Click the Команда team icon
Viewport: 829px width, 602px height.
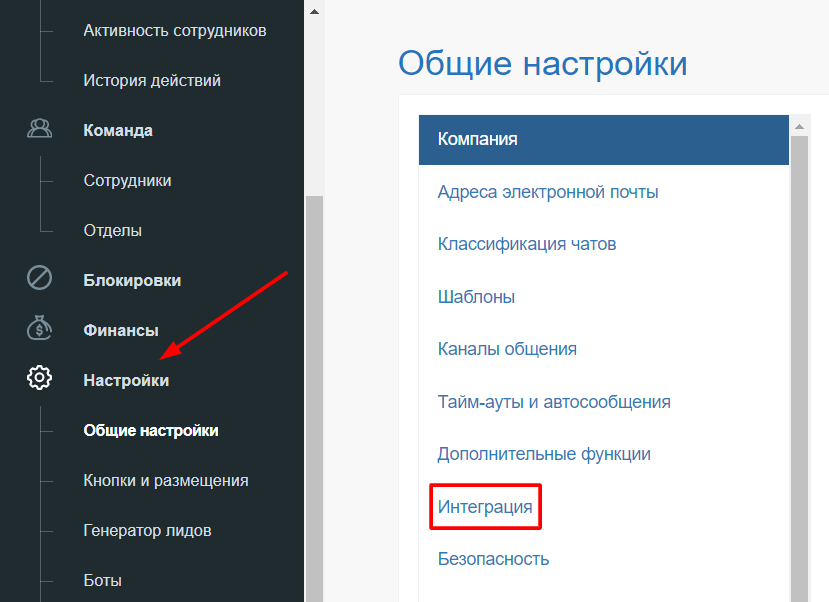pyautogui.click(x=39, y=130)
